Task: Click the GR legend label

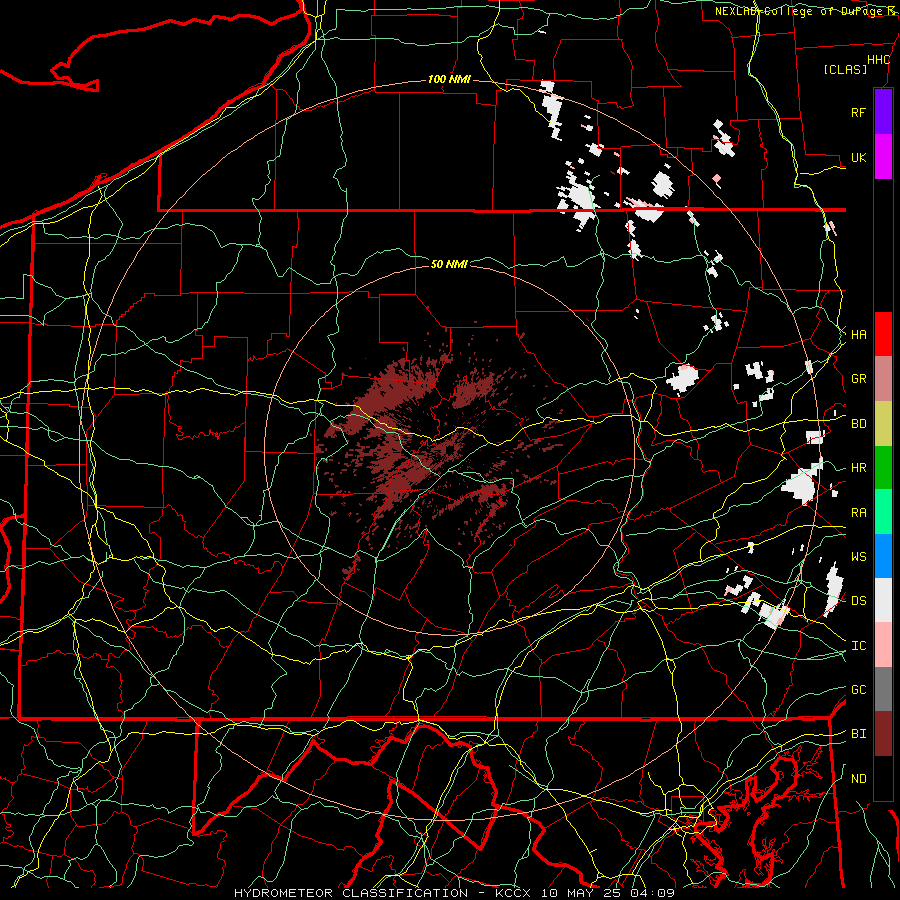Action: coord(858,378)
